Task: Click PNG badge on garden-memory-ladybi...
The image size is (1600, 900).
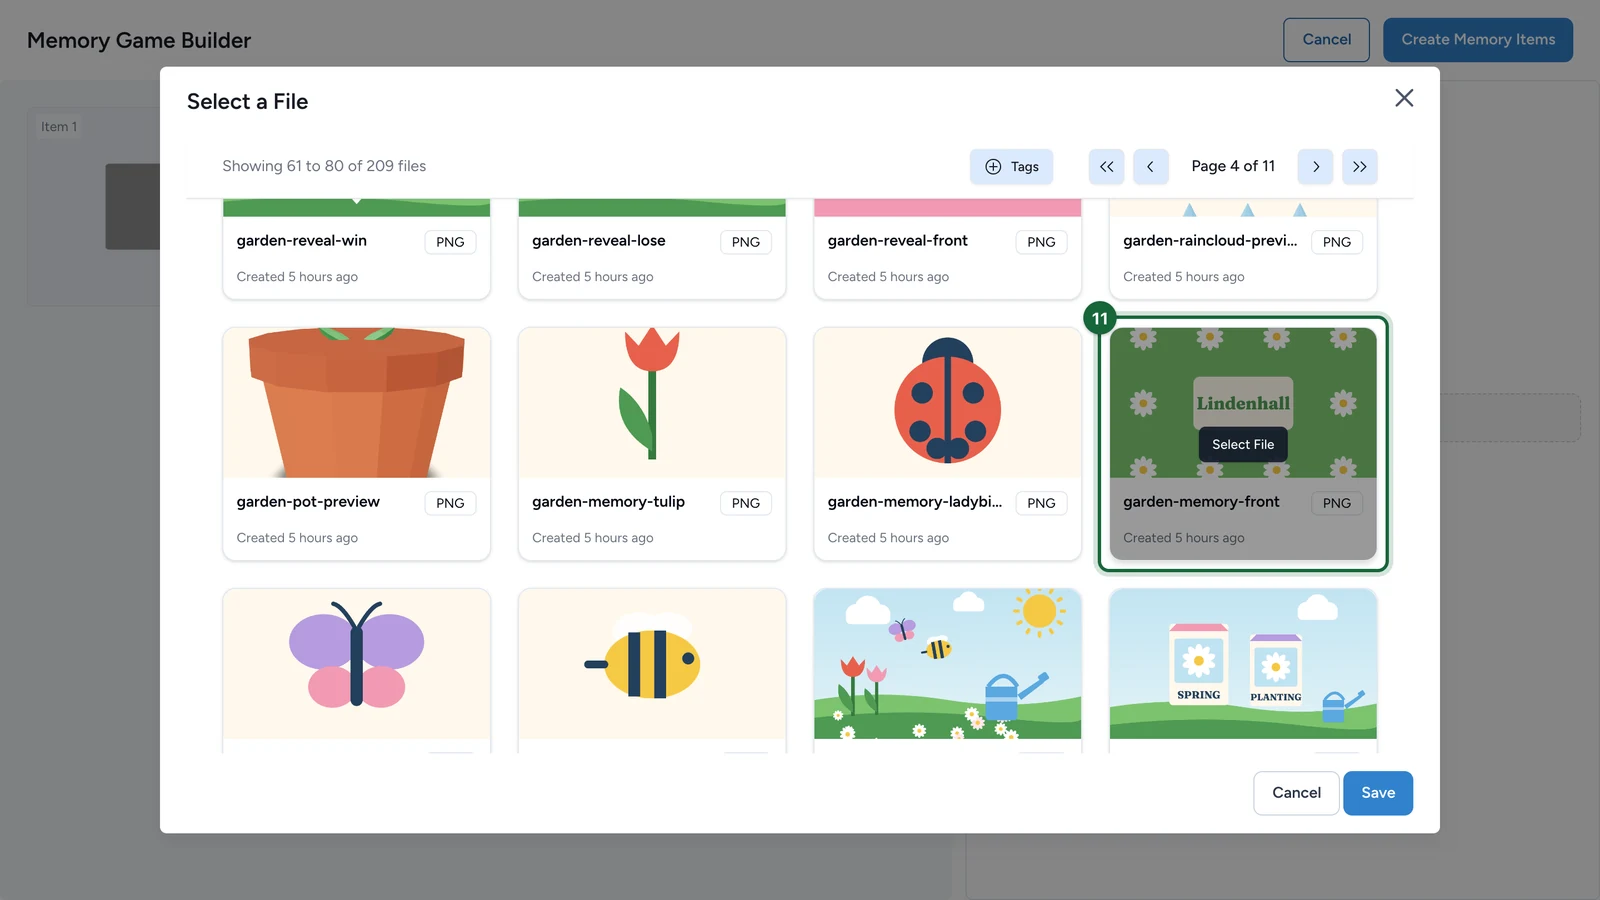Action: pyautogui.click(x=1041, y=503)
